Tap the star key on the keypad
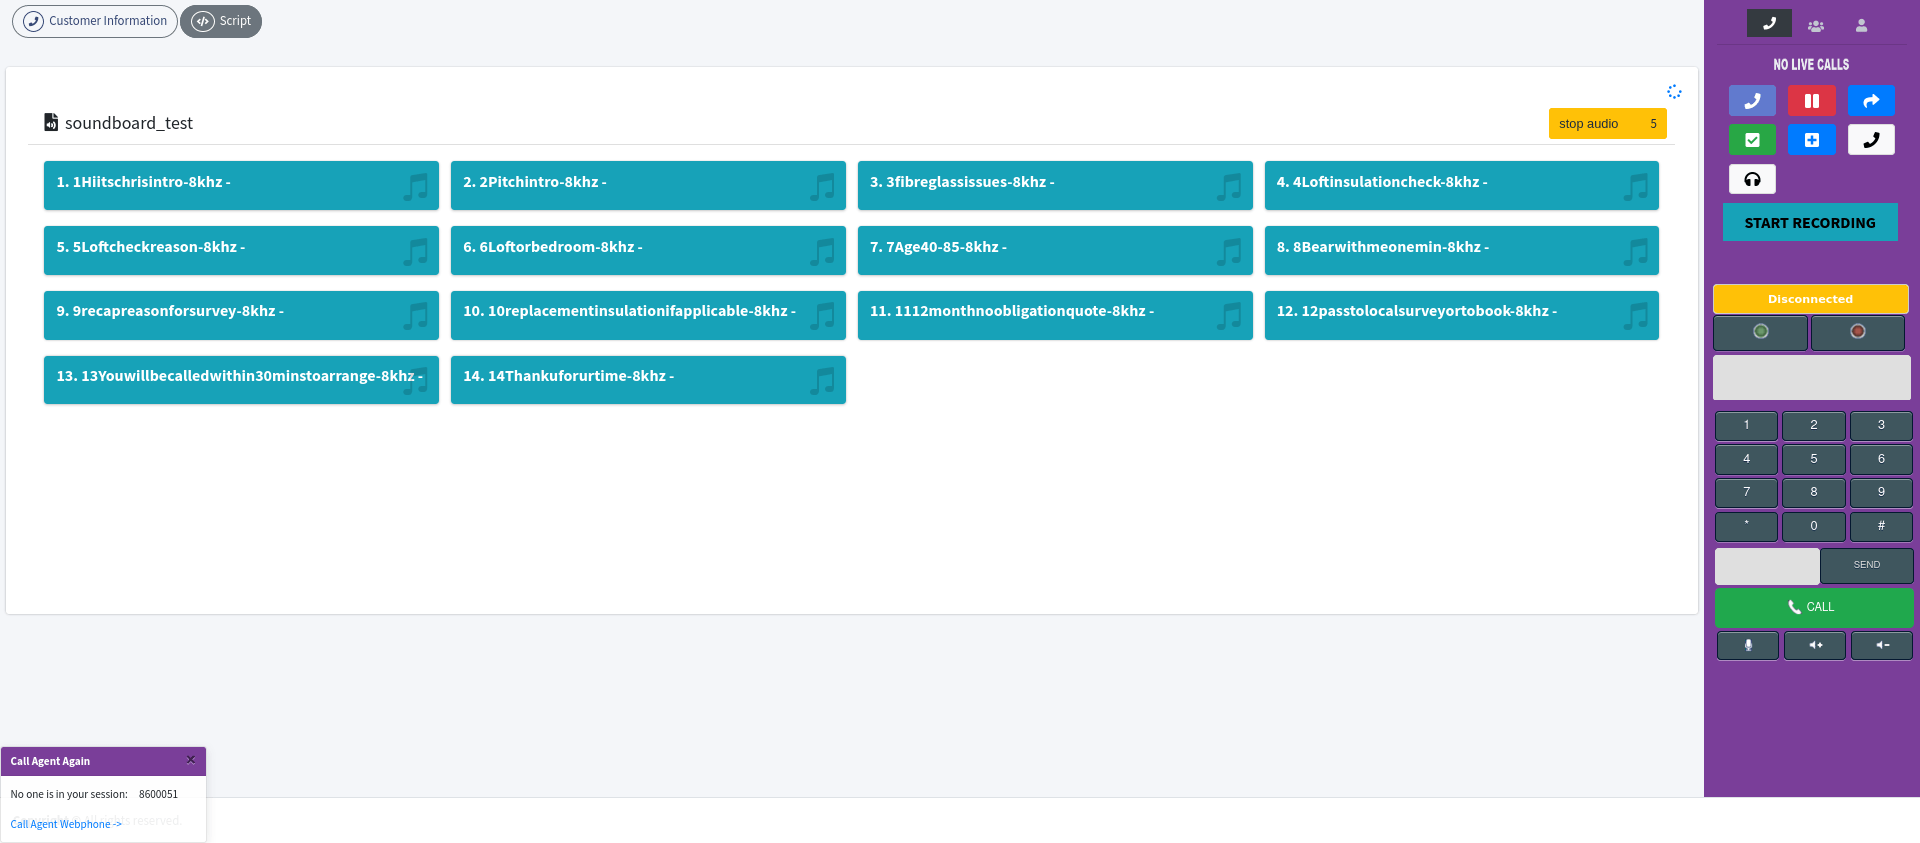The image size is (1920, 843). tap(1746, 527)
